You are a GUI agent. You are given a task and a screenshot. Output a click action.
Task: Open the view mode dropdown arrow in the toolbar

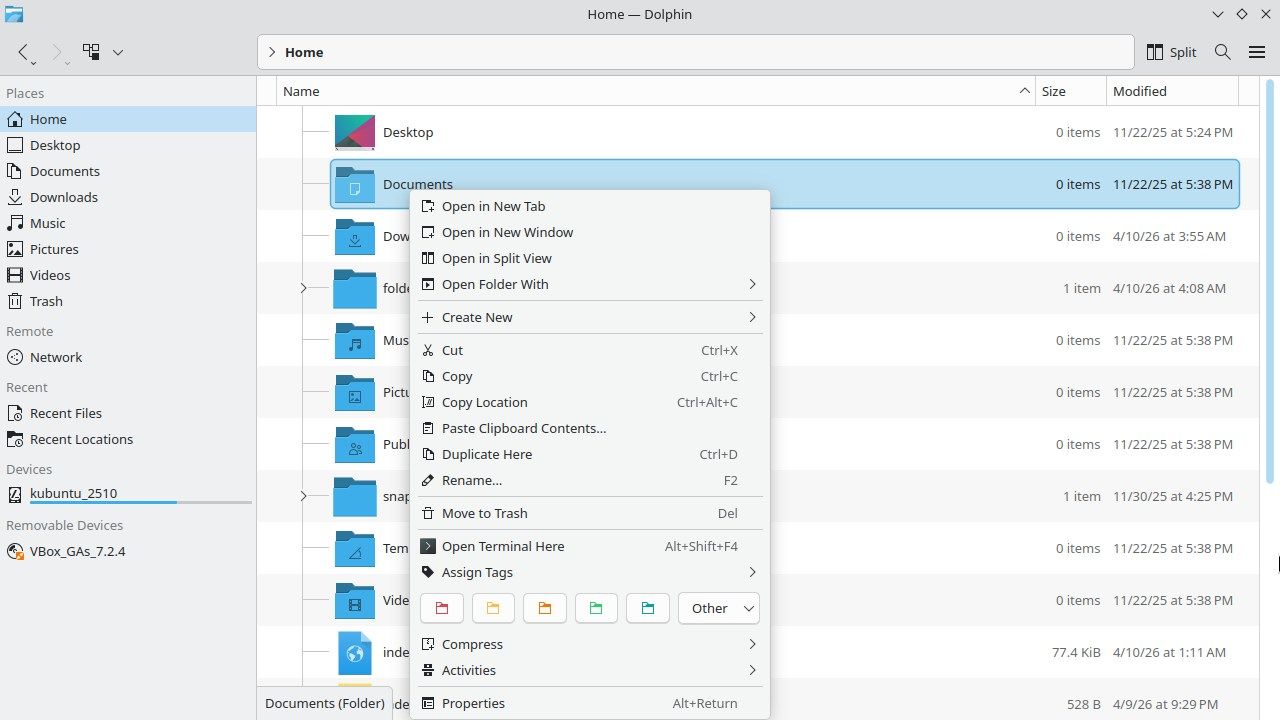pyautogui.click(x=118, y=52)
